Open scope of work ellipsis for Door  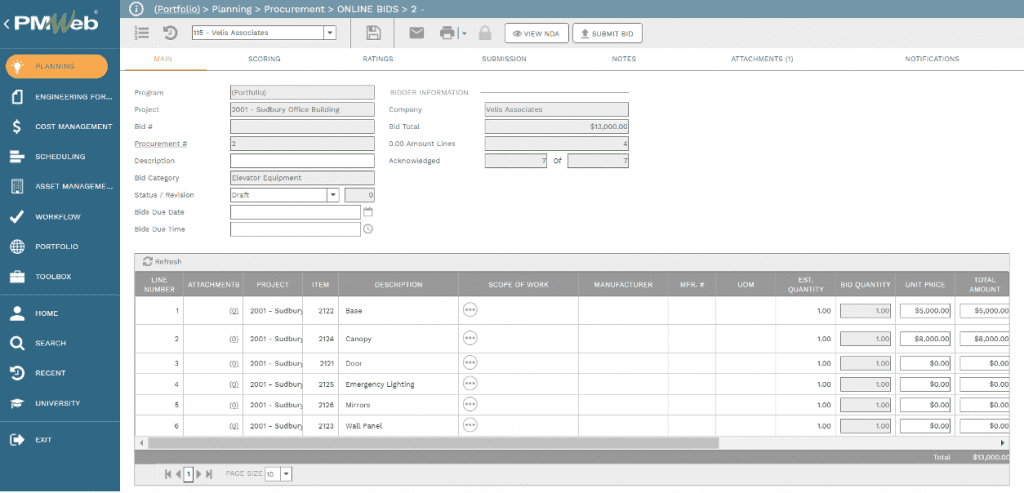(470, 362)
